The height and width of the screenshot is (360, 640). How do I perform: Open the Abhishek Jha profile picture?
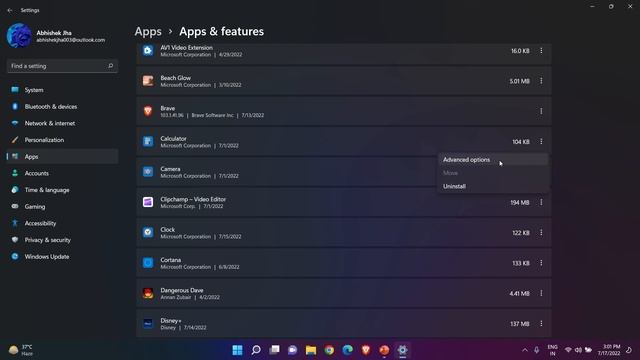point(19,36)
